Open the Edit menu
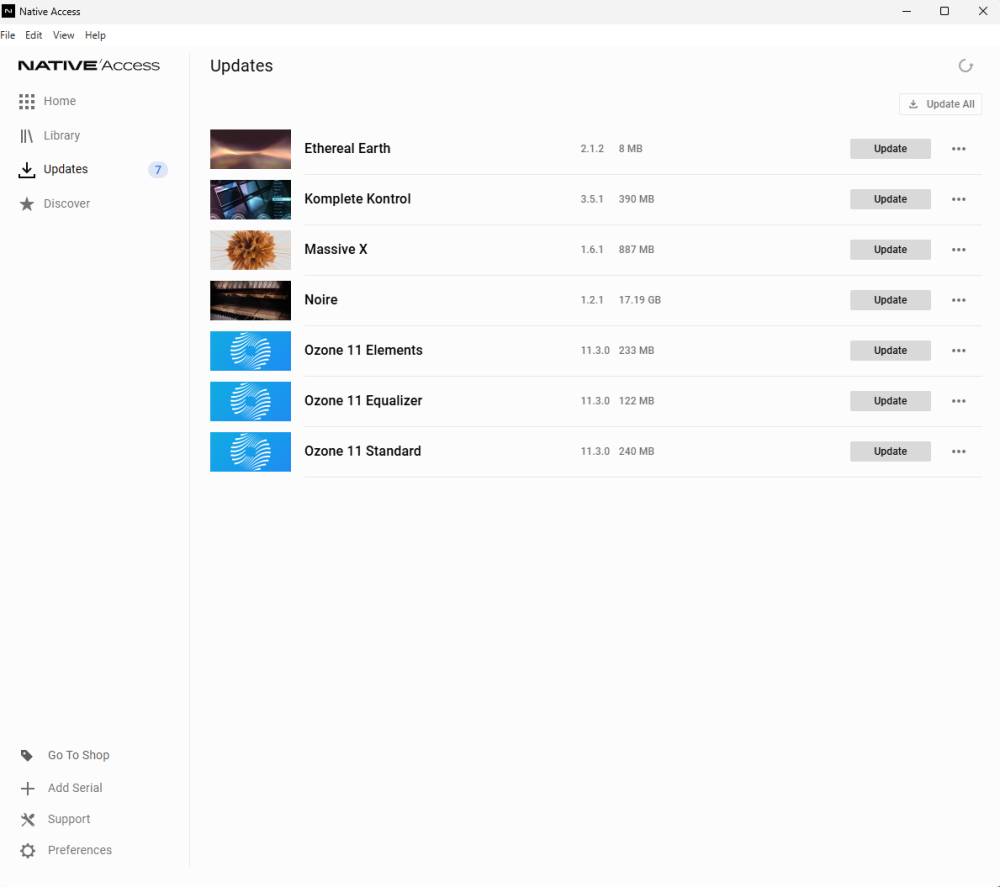 (33, 35)
